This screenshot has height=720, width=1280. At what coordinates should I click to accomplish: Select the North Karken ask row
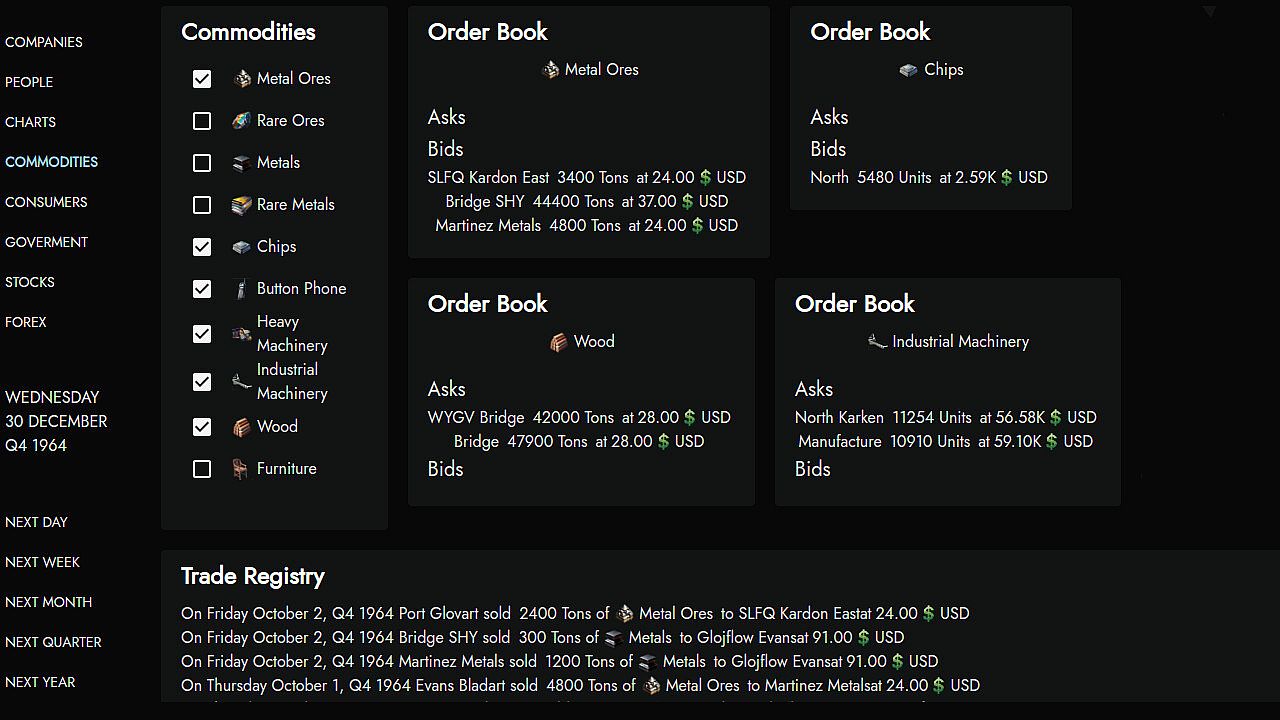(x=945, y=417)
